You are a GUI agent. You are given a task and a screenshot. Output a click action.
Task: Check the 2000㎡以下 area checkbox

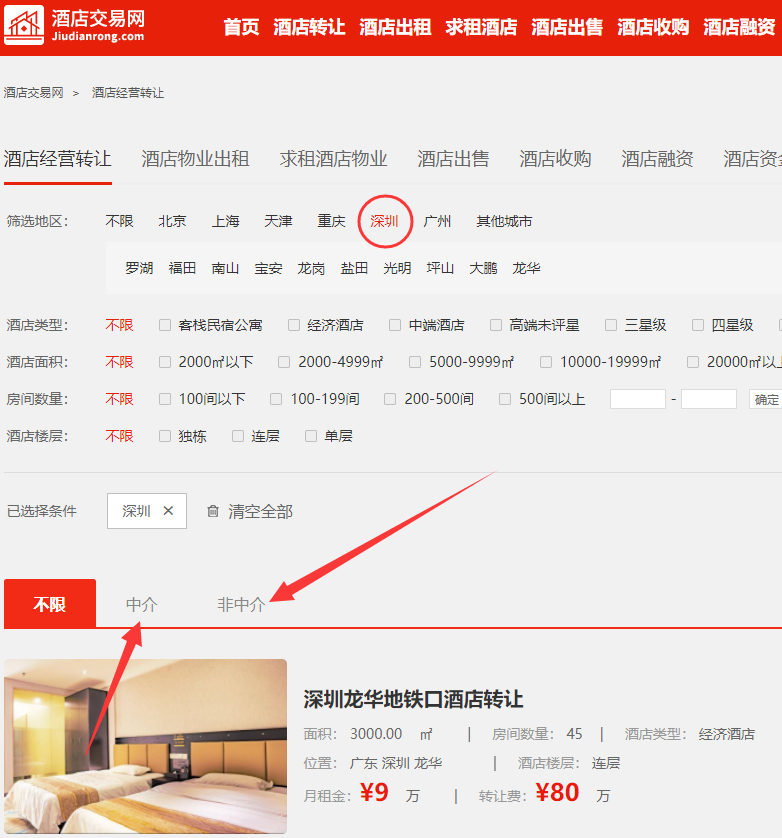165,362
